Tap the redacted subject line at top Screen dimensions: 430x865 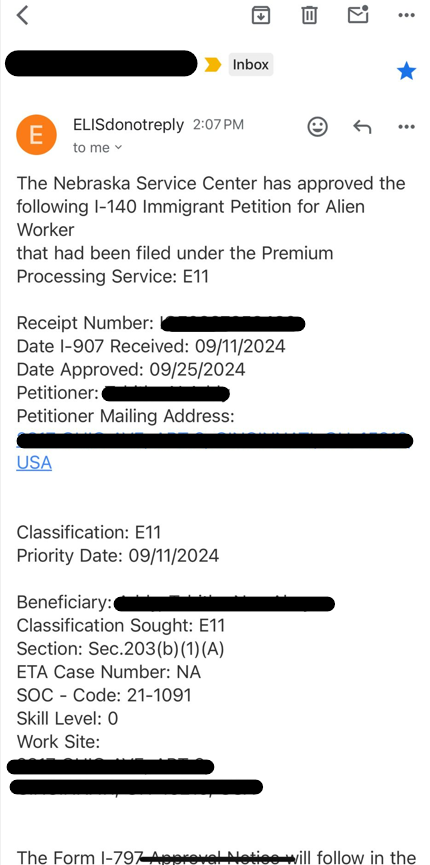pos(101,63)
